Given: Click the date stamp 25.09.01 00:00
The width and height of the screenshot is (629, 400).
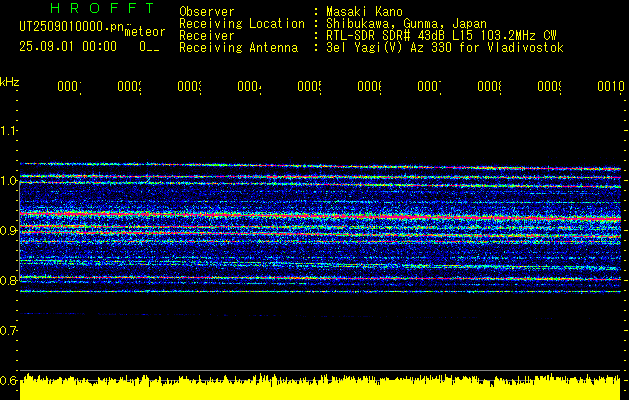Looking at the screenshot, I should click(68, 47).
